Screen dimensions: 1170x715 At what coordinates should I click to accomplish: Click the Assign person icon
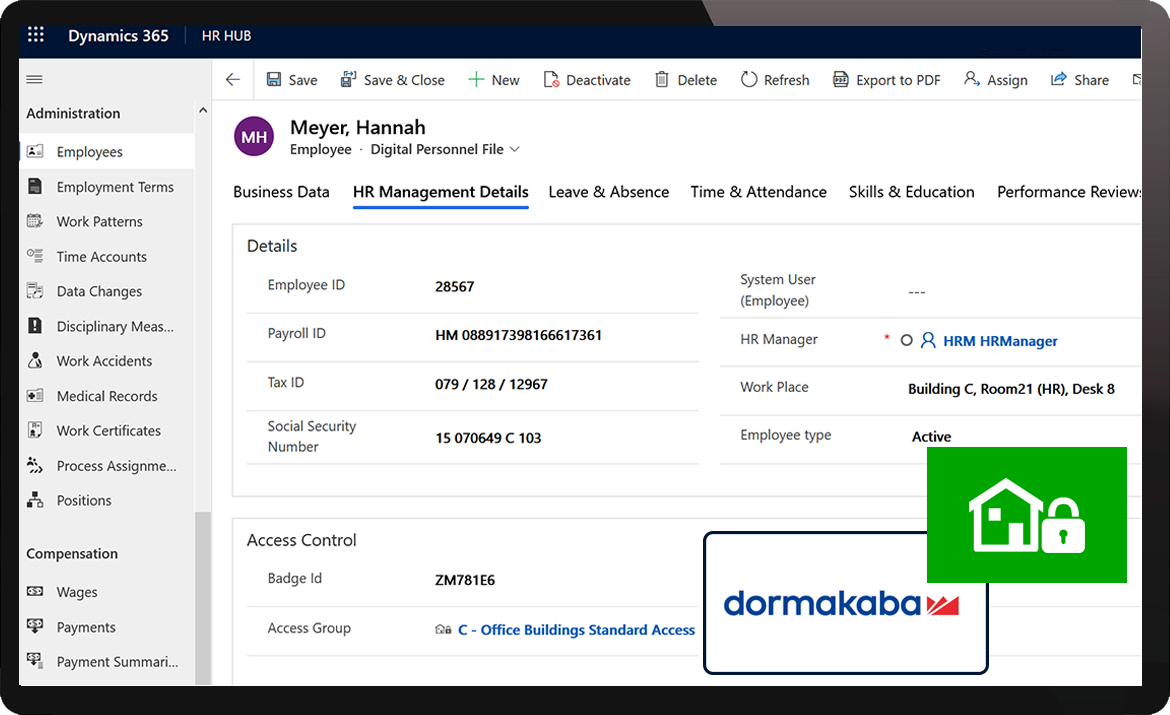[972, 78]
